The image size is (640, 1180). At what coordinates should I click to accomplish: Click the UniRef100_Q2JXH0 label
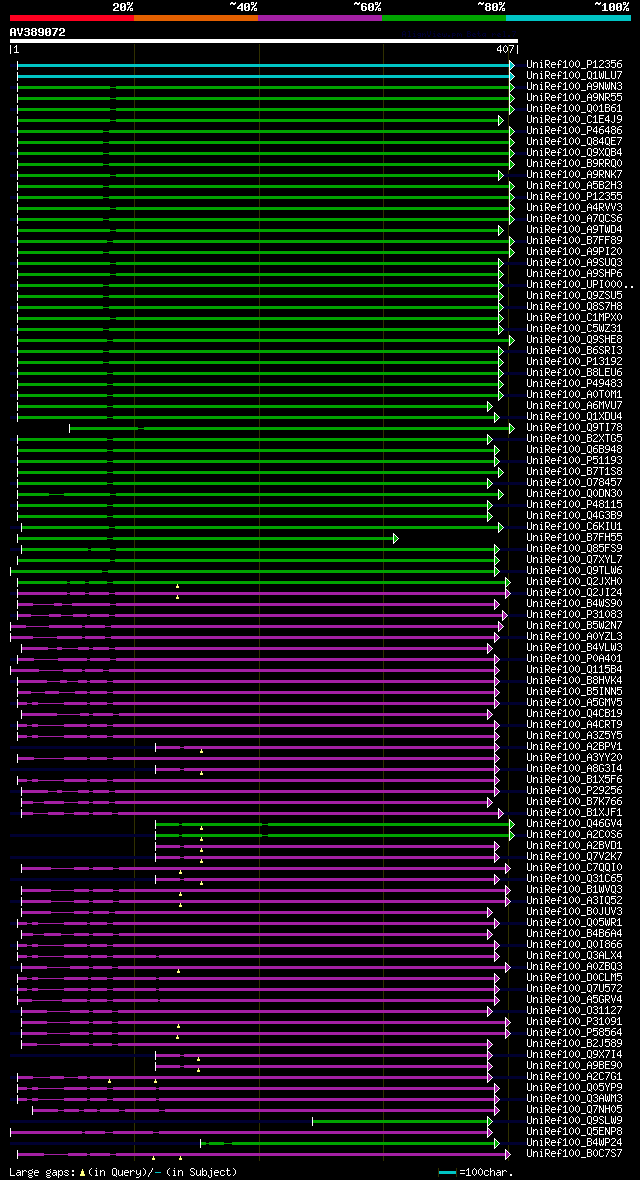574,582
